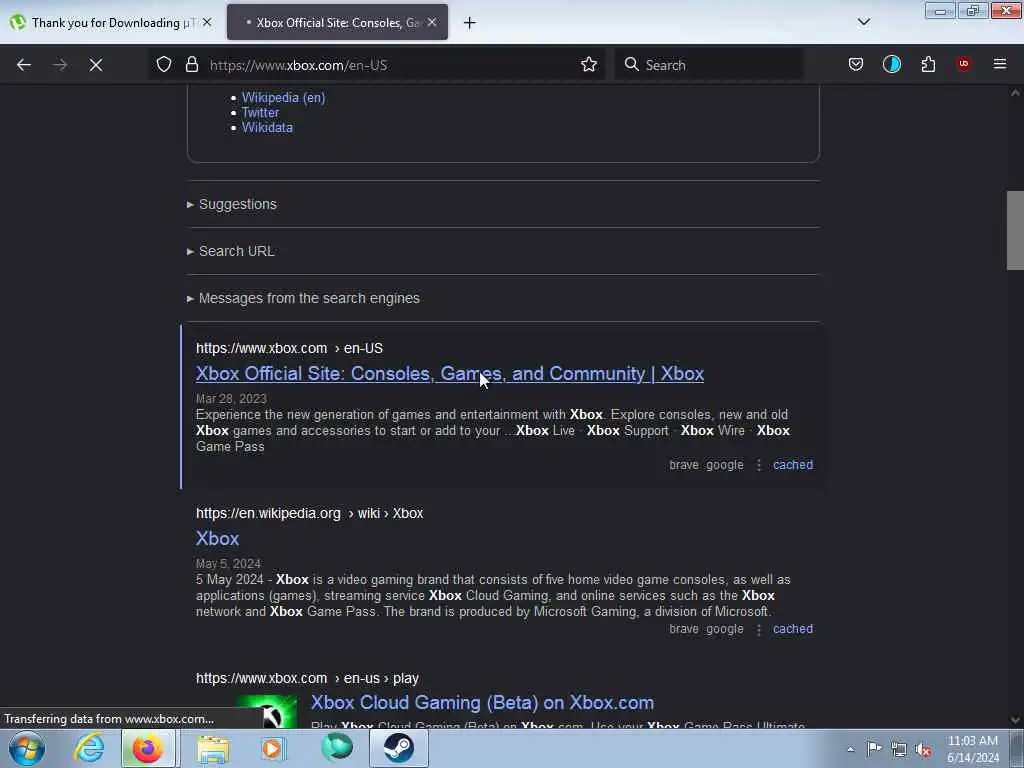
Task: Open the Firefox application menu
Action: (1000, 64)
